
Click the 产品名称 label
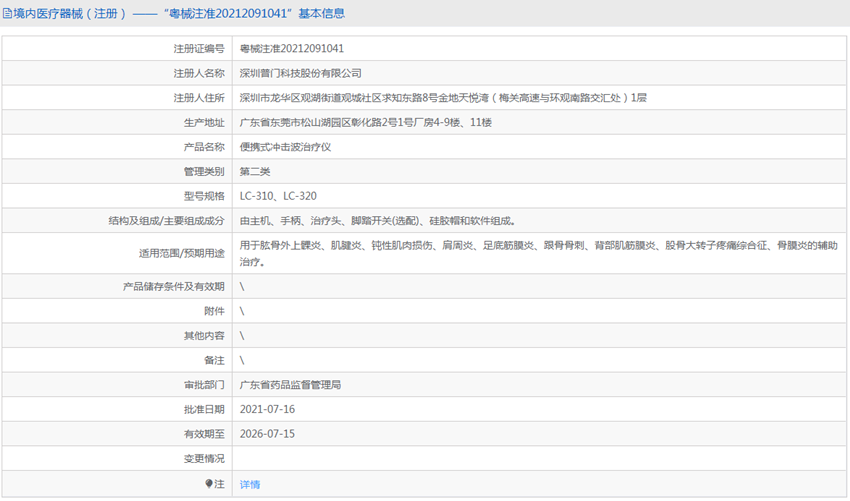(x=204, y=147)
